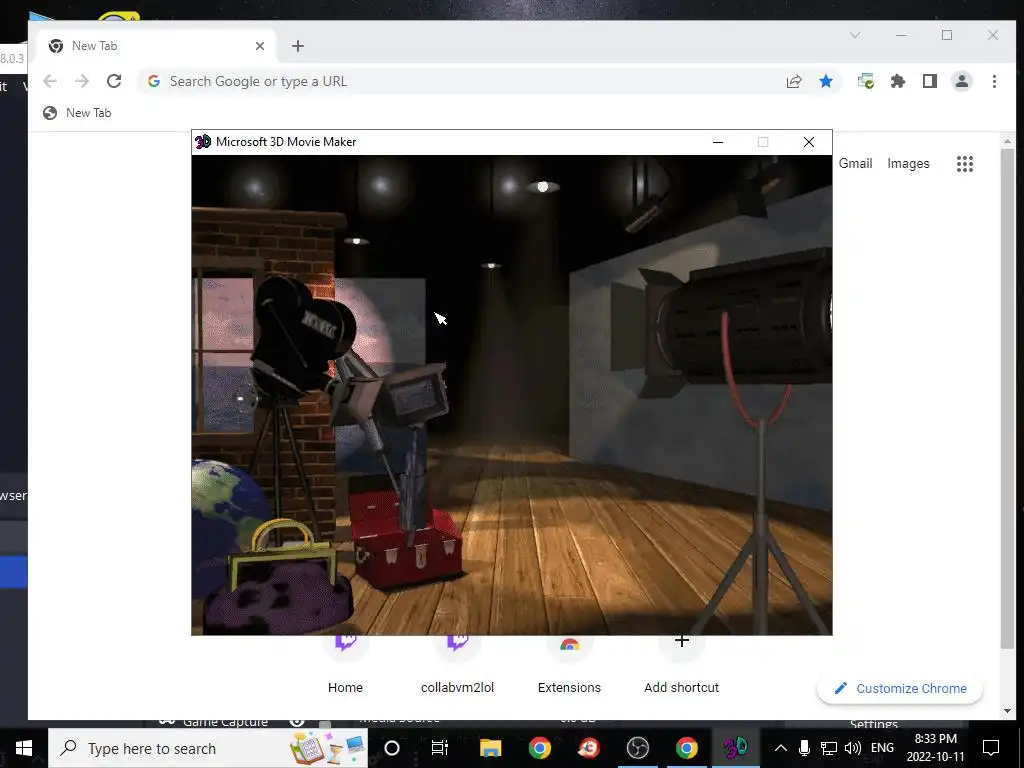
Task: Open the Gmail link
Action: point(856,163)
